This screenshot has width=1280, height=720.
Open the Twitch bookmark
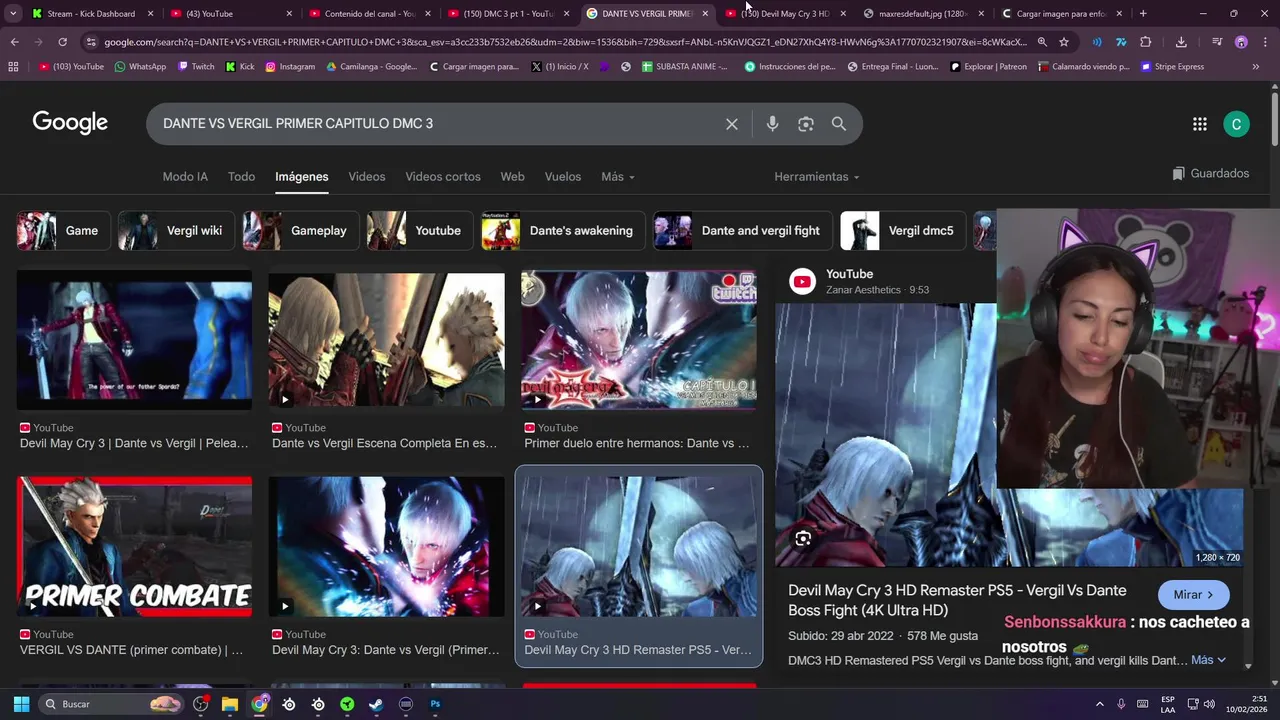click(196, 66)
